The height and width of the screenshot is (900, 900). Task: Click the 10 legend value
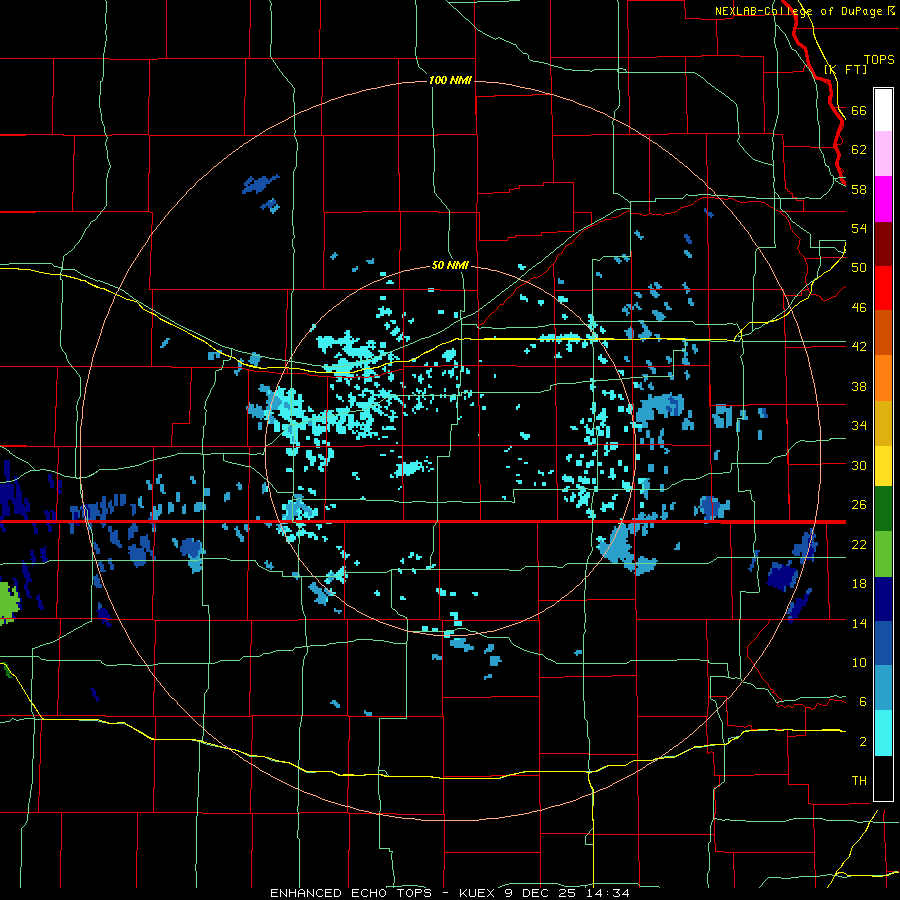(x=859, y=663)
